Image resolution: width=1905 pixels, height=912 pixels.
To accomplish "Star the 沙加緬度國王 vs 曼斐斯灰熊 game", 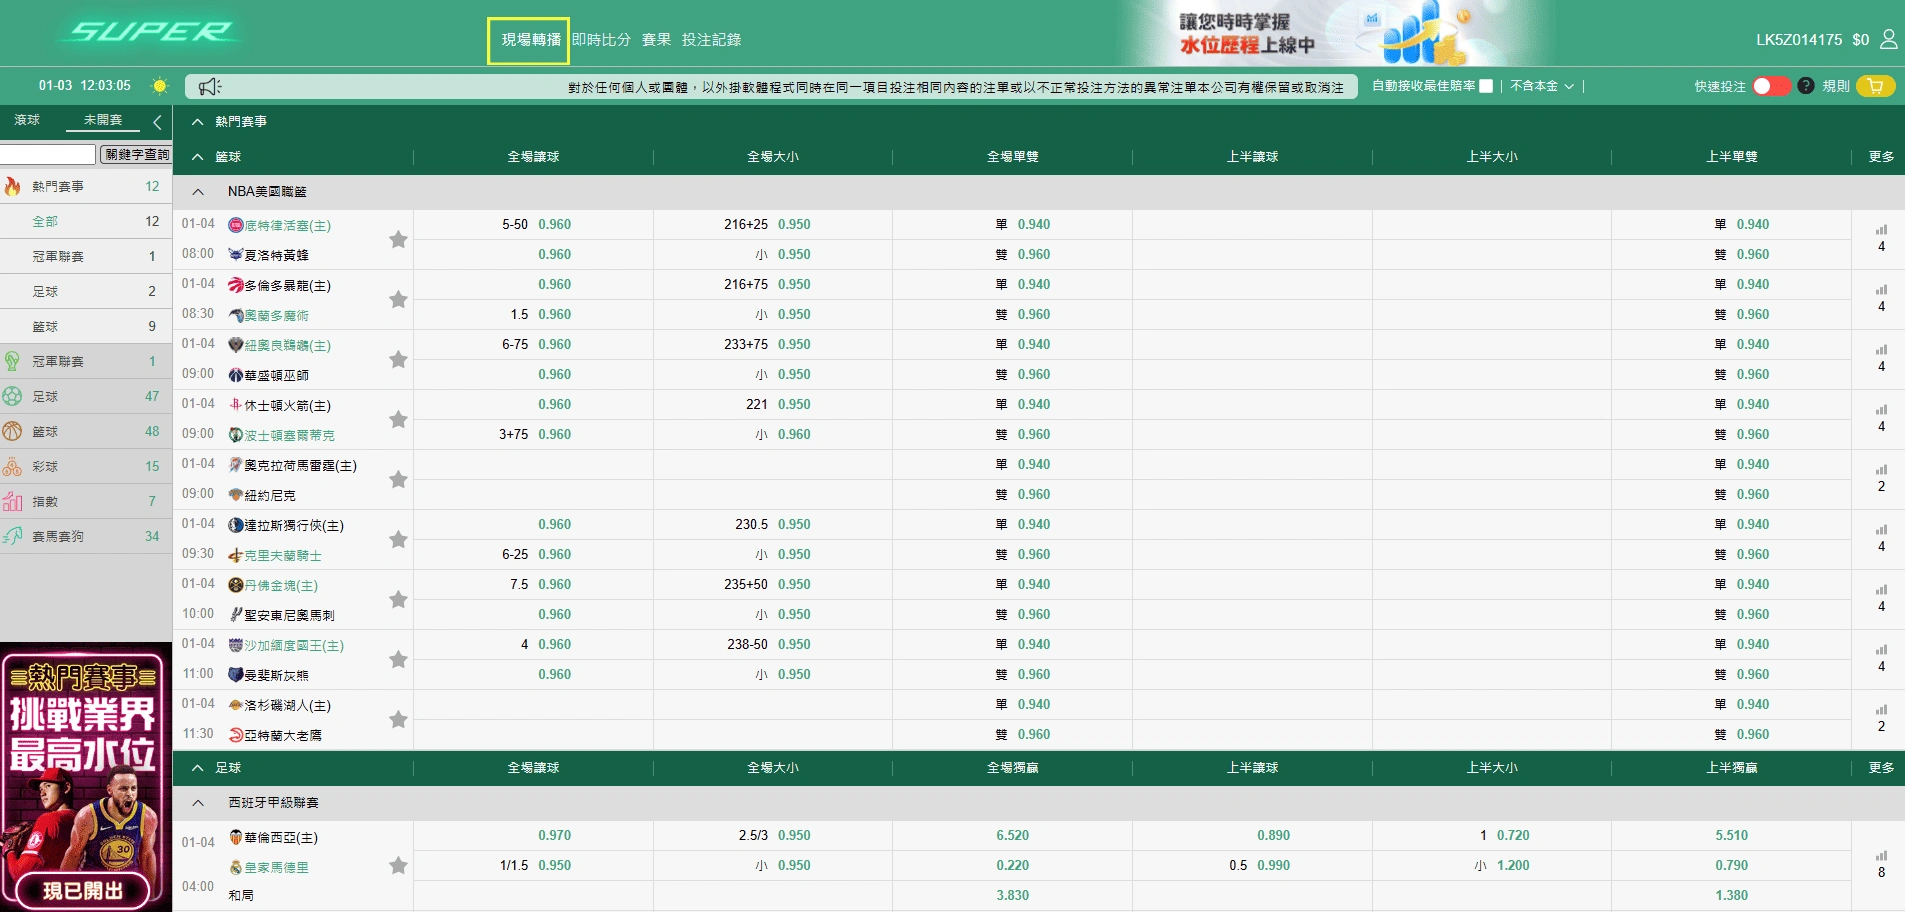I will coord(398,659).
